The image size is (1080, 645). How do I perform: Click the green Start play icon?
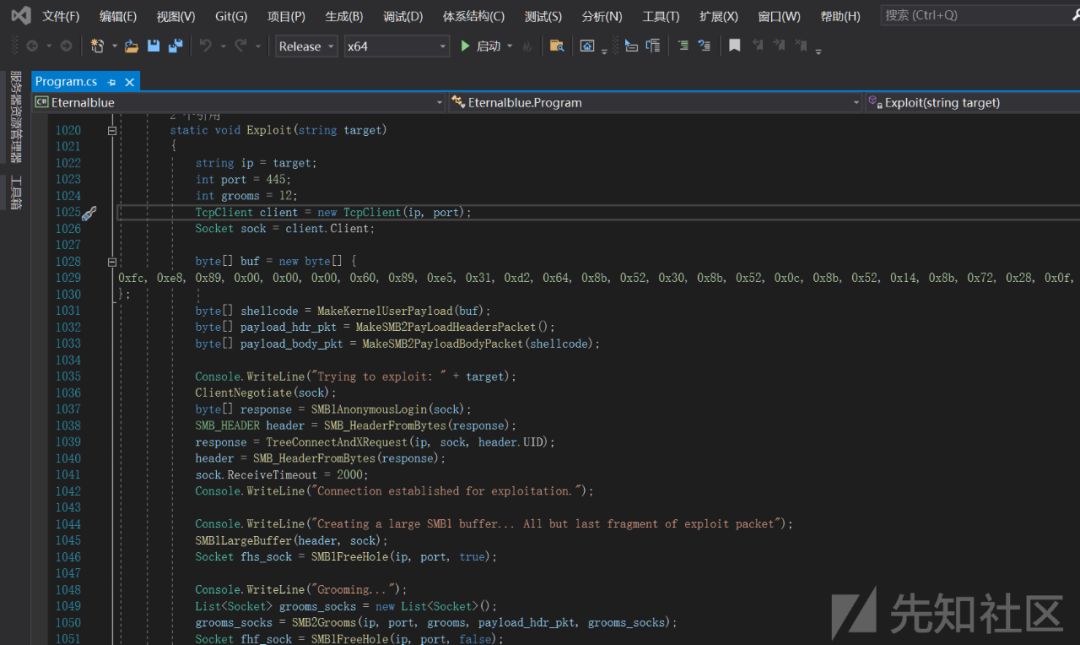tap(465, 46)
